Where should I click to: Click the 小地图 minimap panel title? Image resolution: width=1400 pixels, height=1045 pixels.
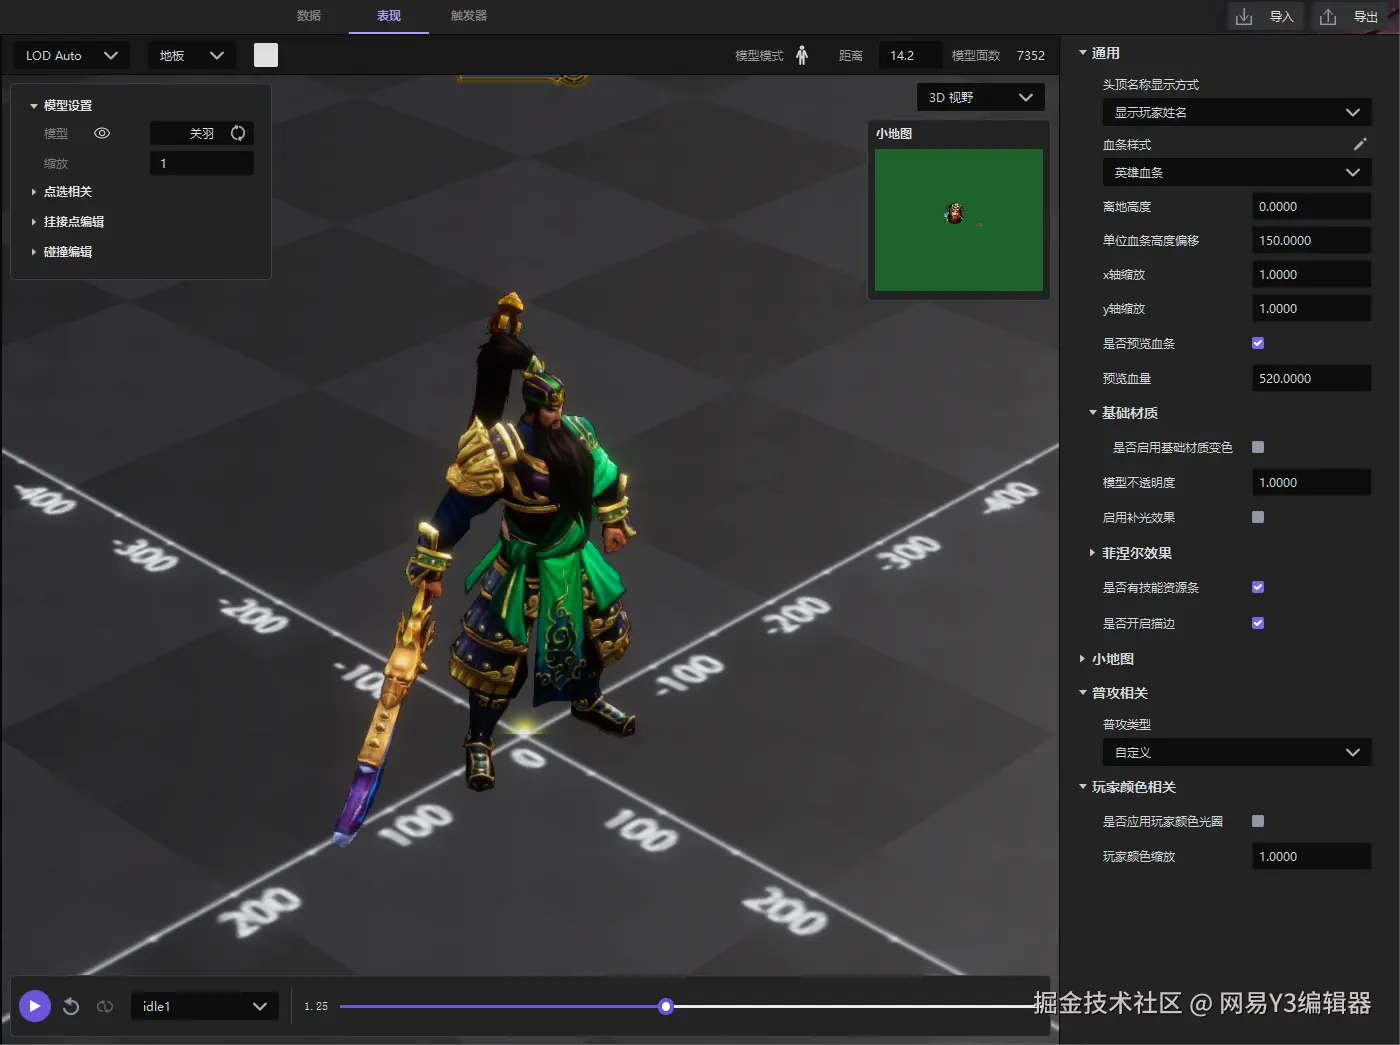pos(894,133)
